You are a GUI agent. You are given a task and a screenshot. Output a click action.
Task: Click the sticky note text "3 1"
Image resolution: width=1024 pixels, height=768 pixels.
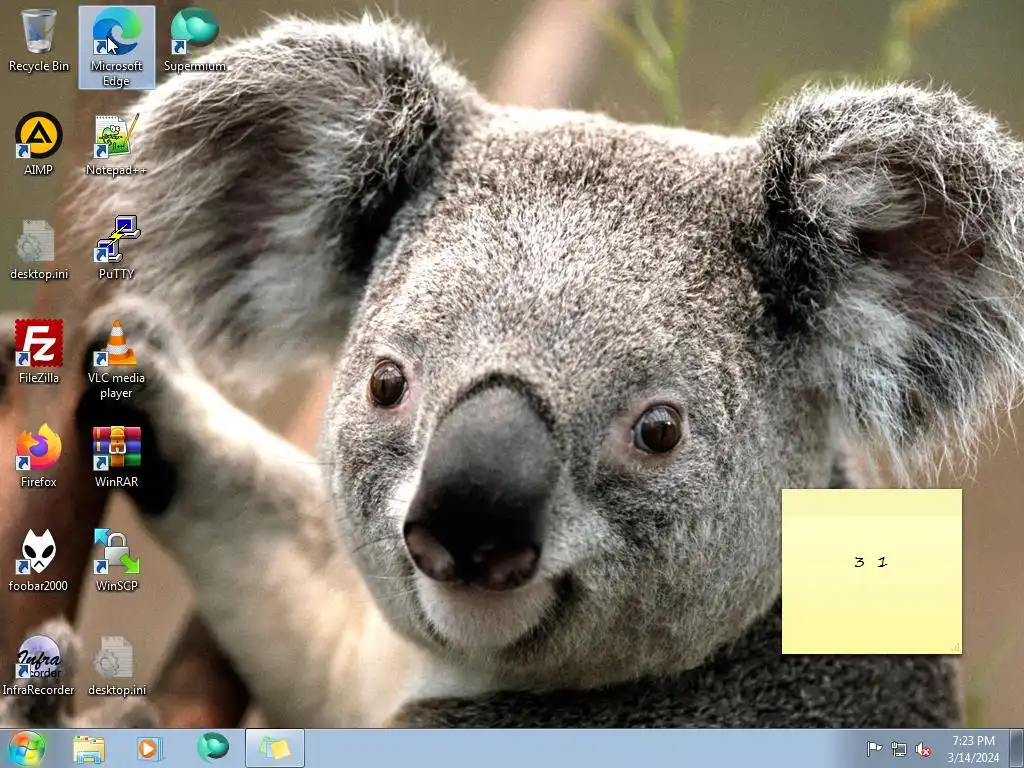871,562
